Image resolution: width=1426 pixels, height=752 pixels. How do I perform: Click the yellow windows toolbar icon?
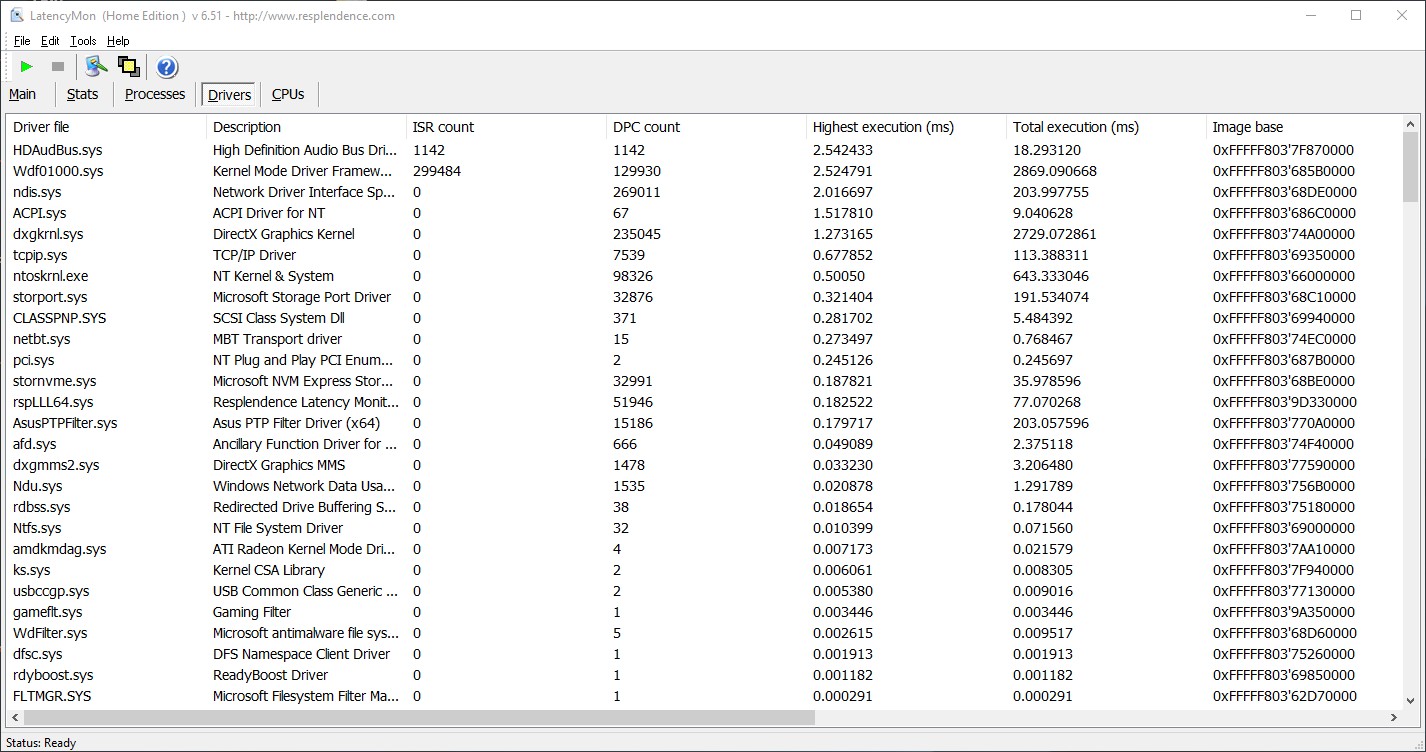pyautogui.click(x=128, y=67)
